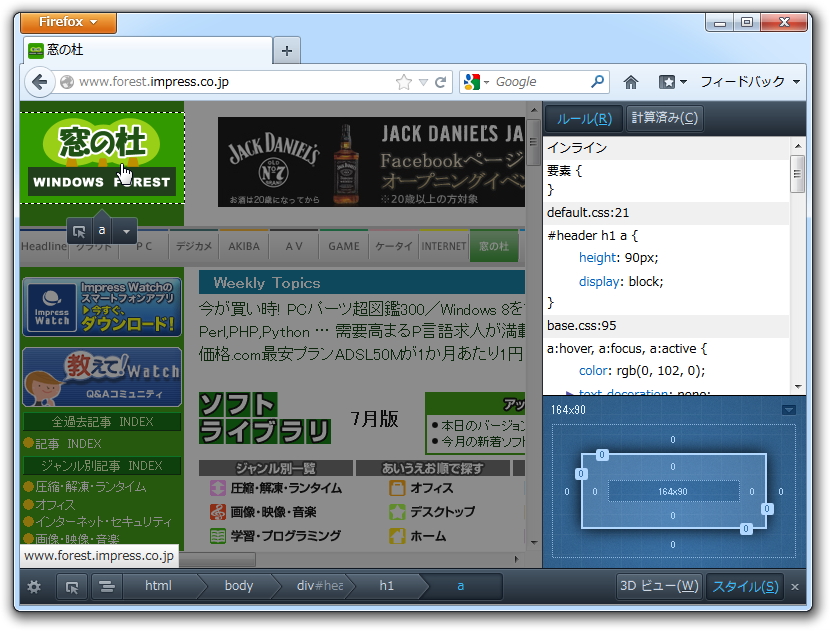The image size is (830, 631).
Task: Click the 窓の杜 Windows Forest logo
Action: click(102, 158)
